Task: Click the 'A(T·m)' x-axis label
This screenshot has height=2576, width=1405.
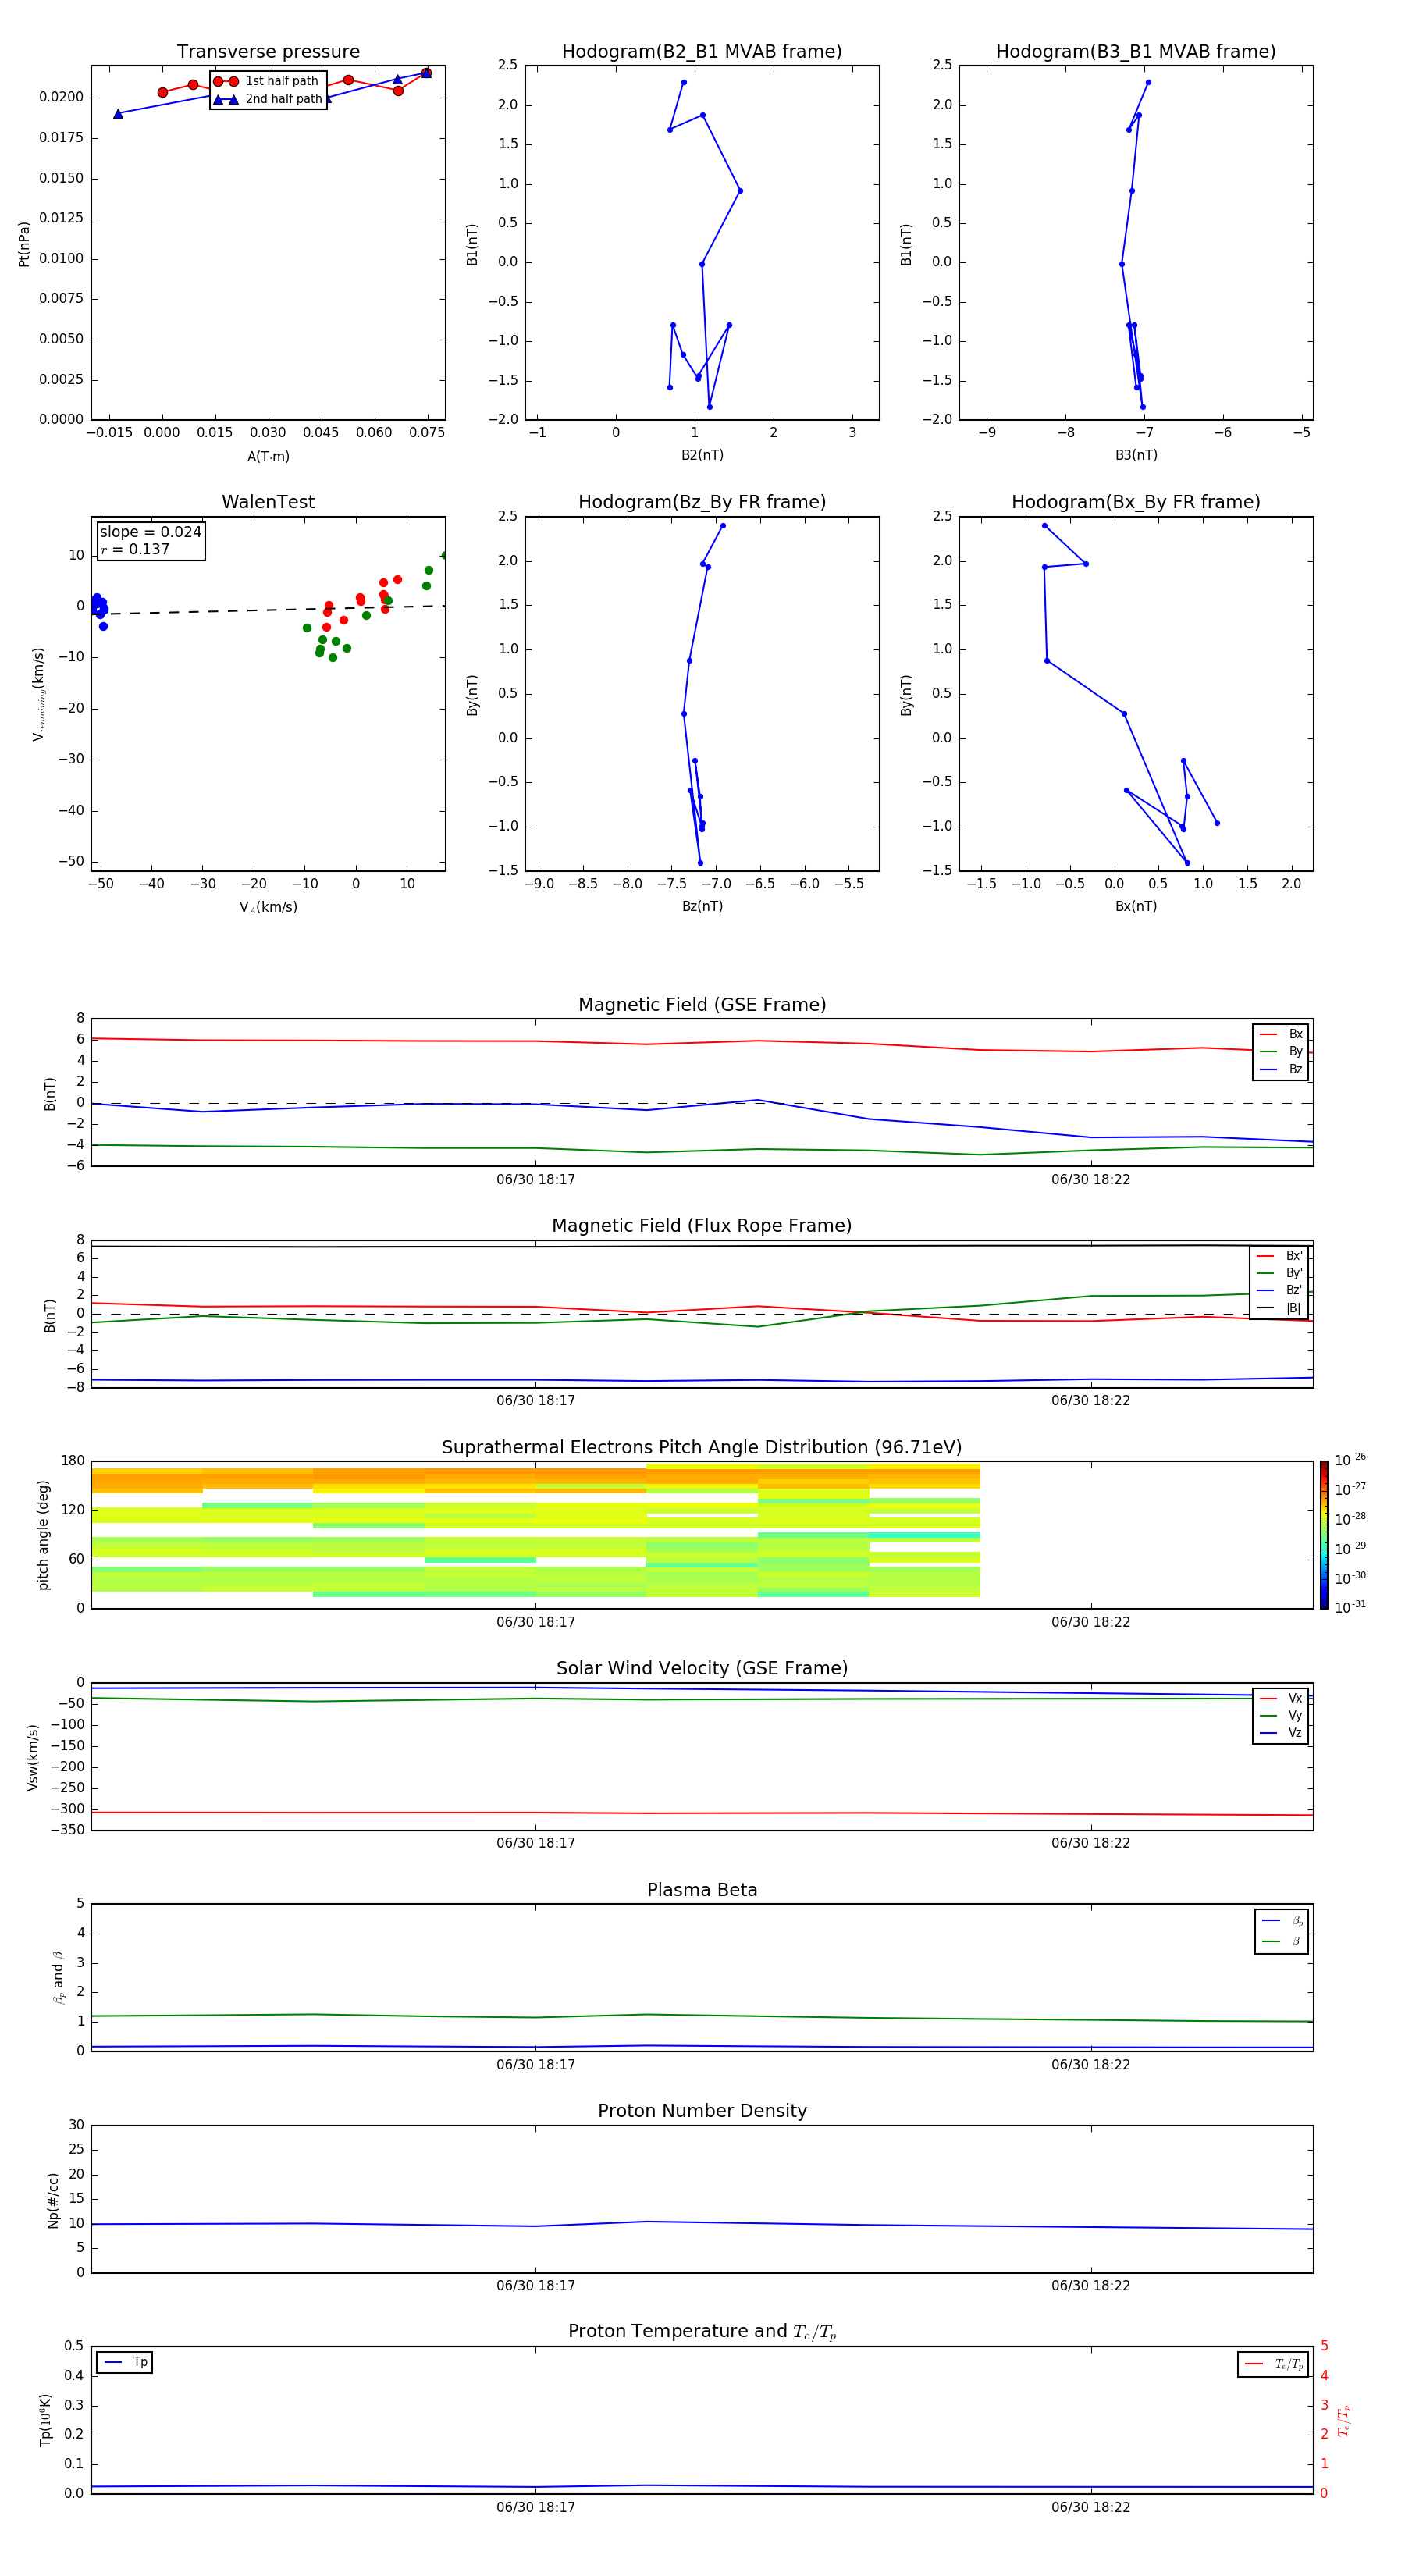Action: pyautogui.click(x=268, y=457)
